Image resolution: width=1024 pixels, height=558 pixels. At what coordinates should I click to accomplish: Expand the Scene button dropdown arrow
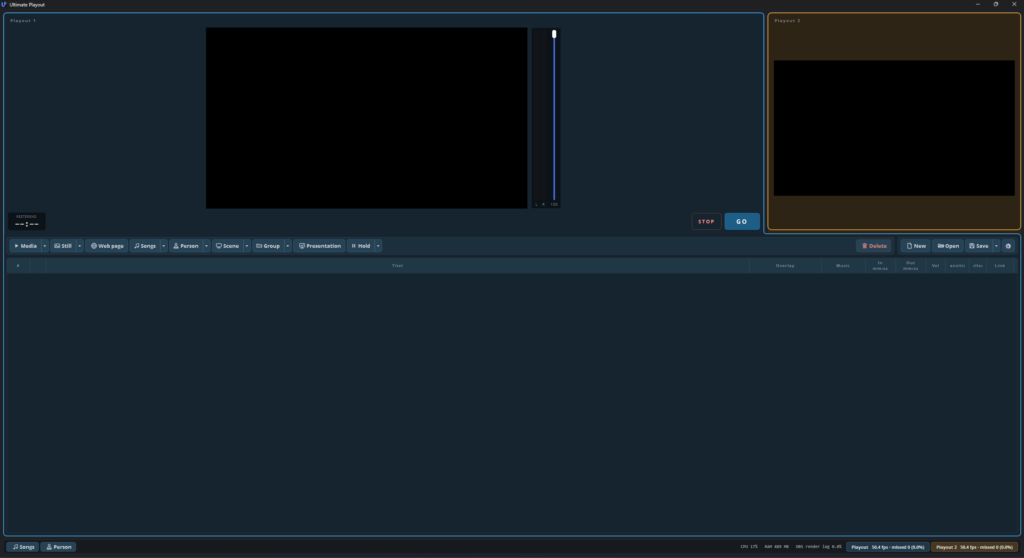click(x=247, y=246)
